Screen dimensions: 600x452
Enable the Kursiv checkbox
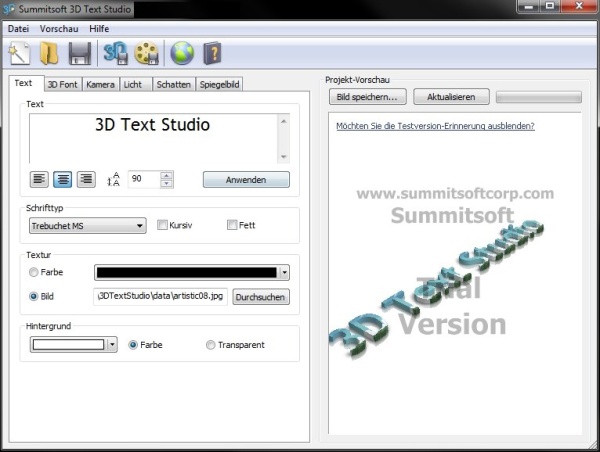click(162, 225)
